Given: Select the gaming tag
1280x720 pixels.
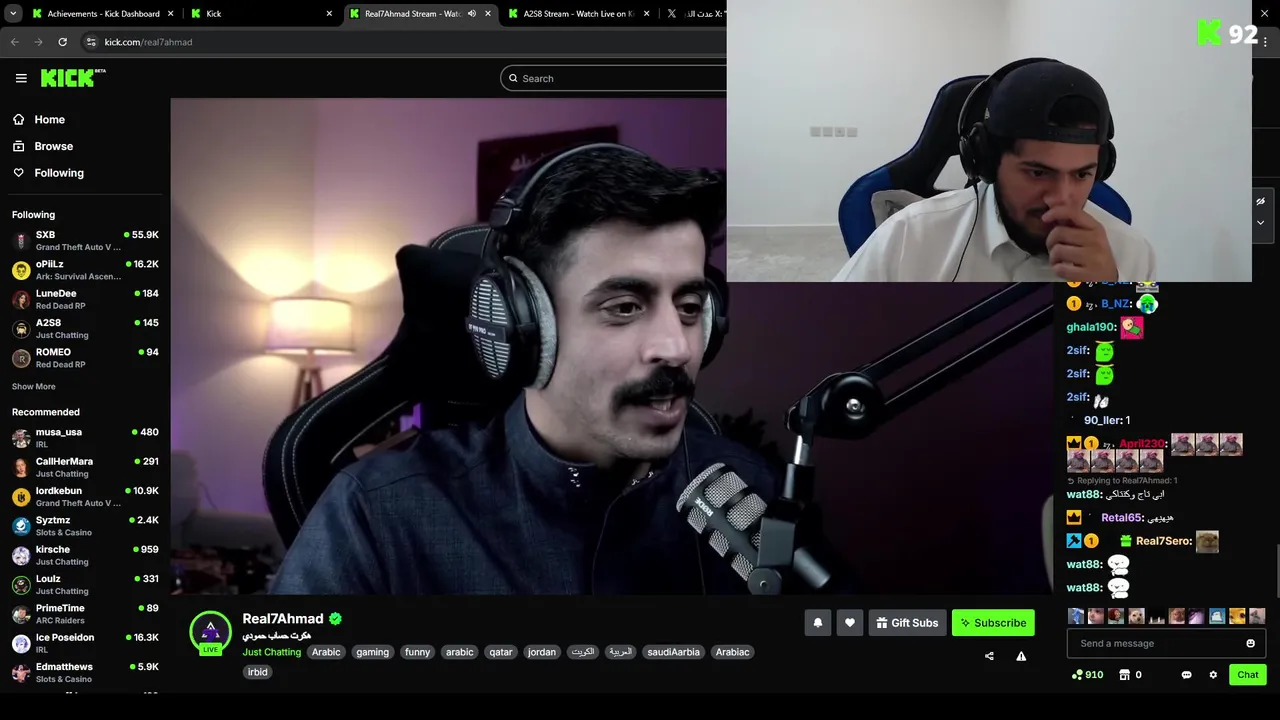Looking at the screenshot, I should pos(372,652).
